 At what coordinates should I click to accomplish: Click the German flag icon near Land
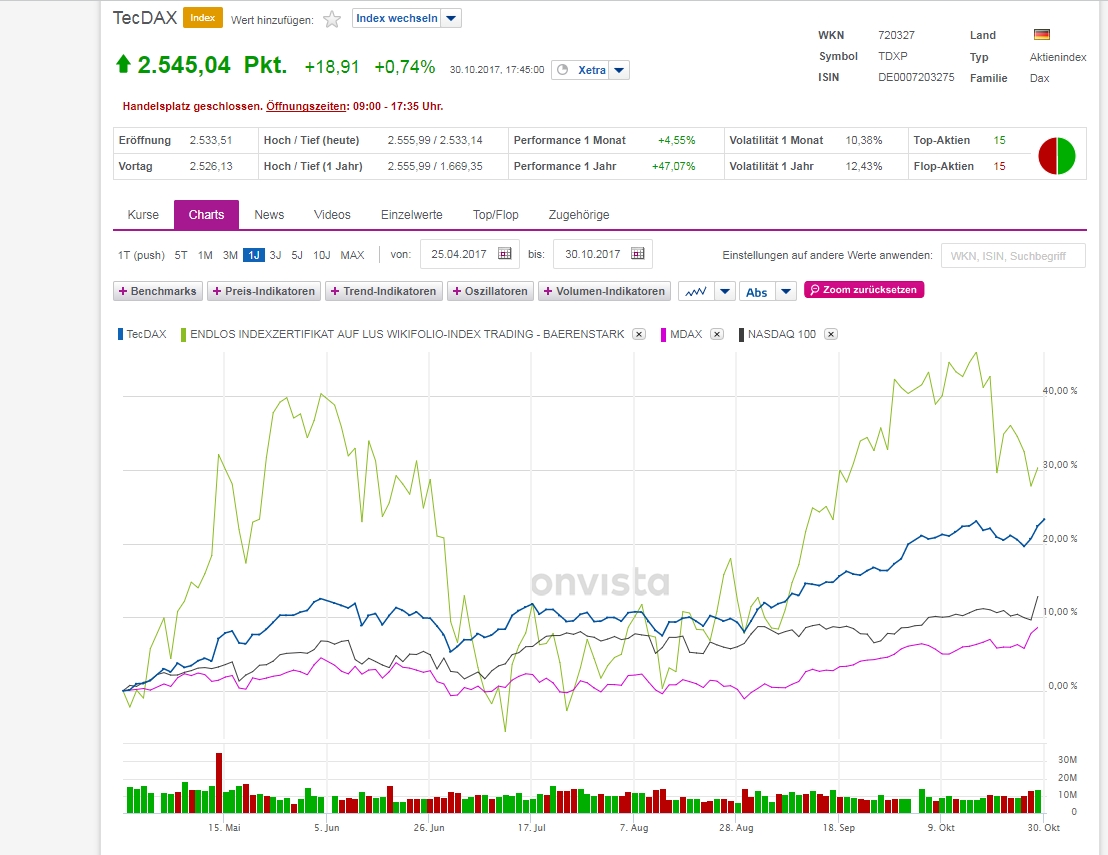tap(1040, 34)
